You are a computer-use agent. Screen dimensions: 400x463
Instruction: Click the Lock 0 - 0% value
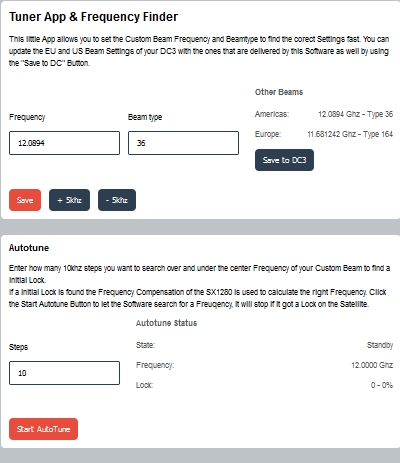click(x=382, y=385)
